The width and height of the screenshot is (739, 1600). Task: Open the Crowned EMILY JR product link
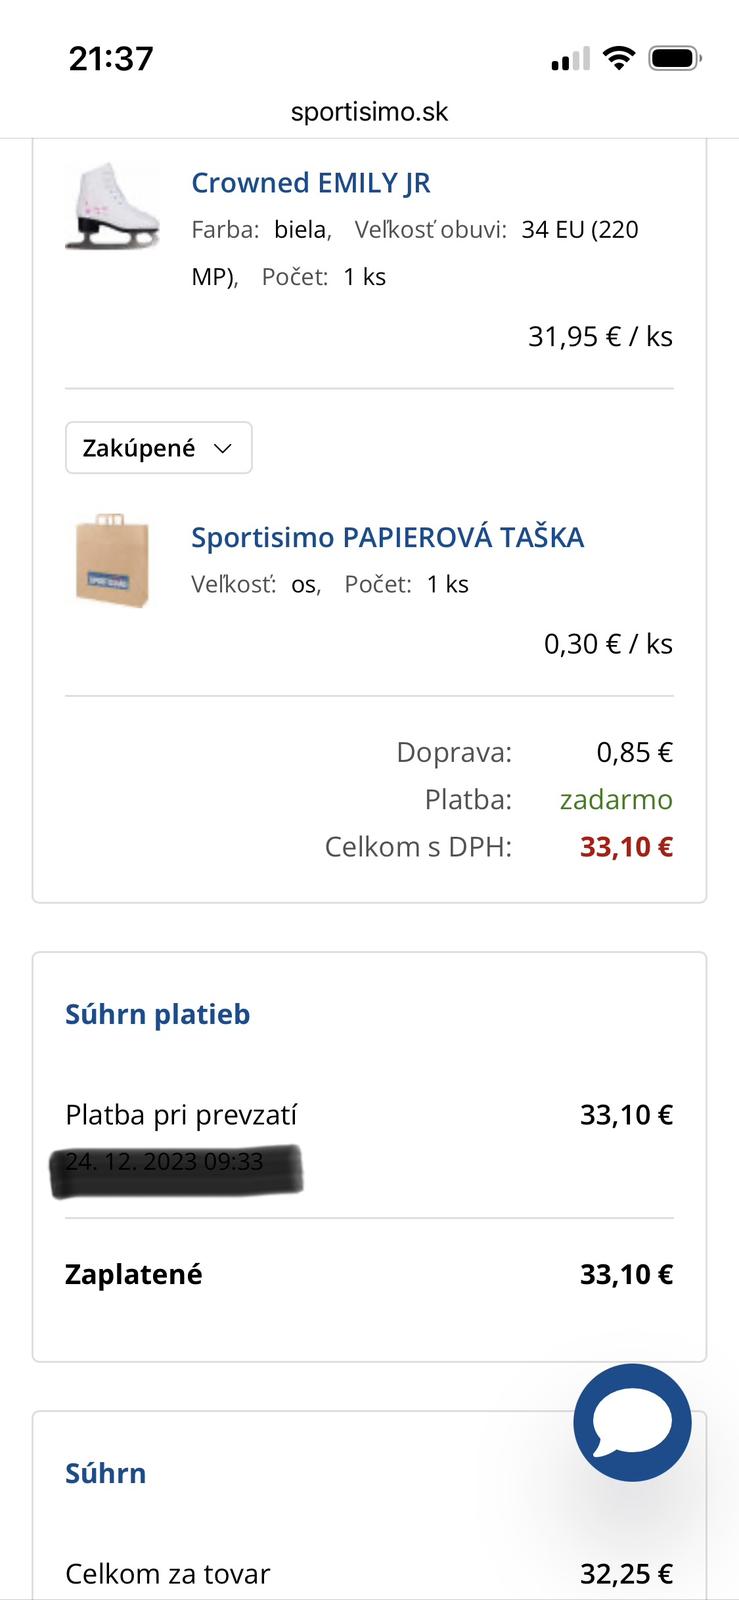coord(311,183)
